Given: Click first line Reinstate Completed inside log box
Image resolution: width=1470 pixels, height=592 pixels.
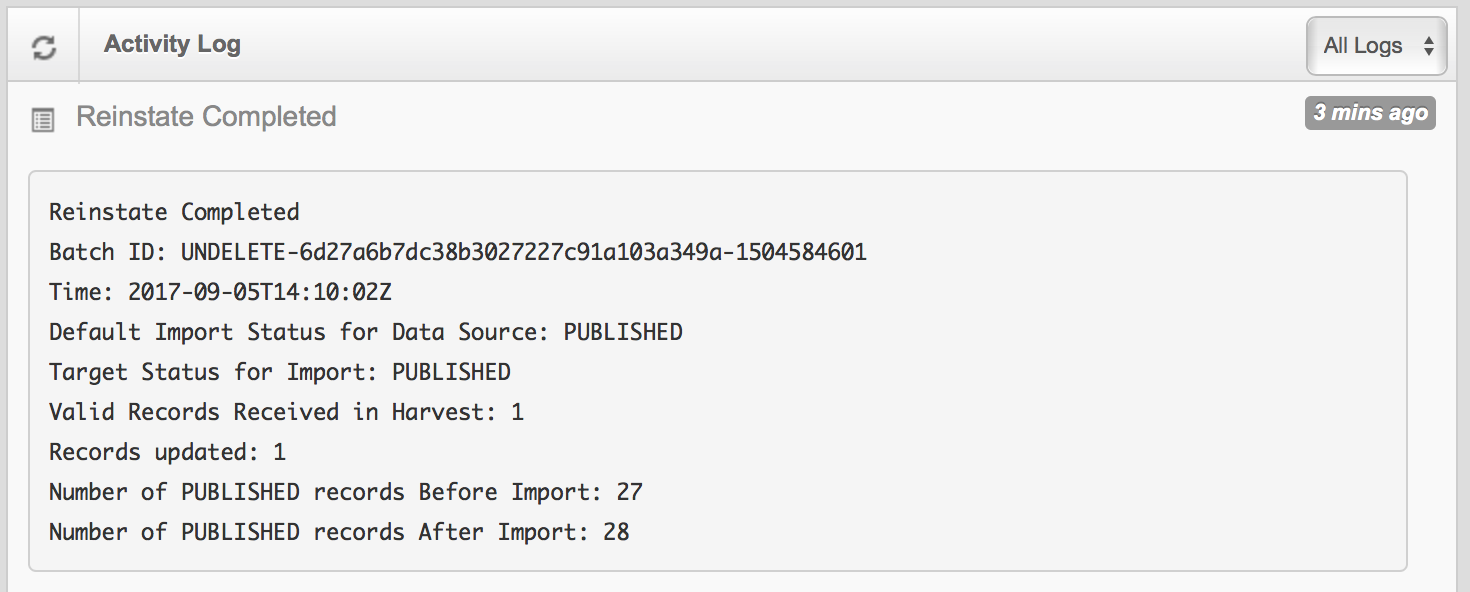Looking at the screenshot, I should click(x=174, y=212).
